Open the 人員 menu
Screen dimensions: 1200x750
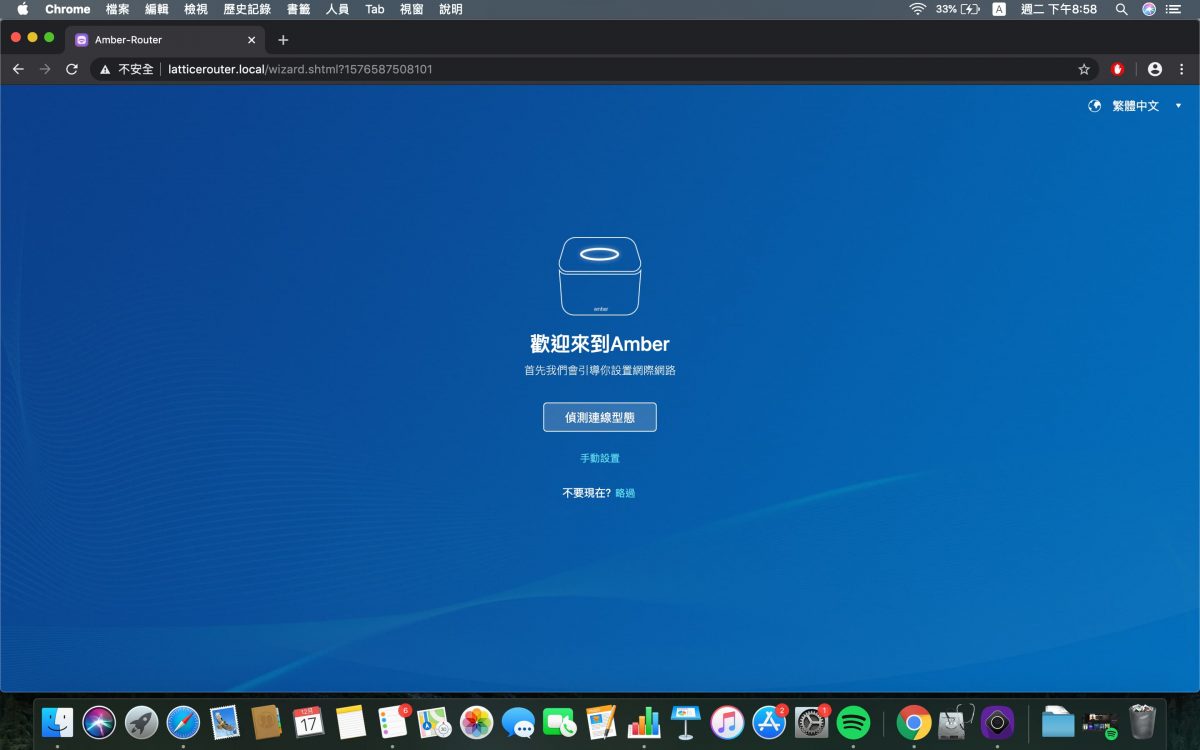coord(337,9)
